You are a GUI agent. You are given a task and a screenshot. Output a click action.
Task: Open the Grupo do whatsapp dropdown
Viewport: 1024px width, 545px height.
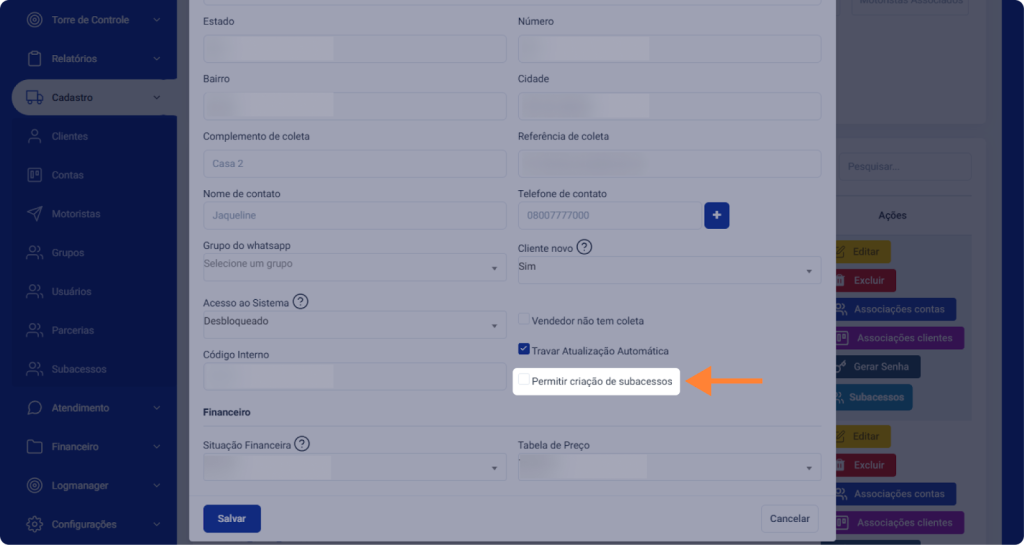click(x=354, y=267)
